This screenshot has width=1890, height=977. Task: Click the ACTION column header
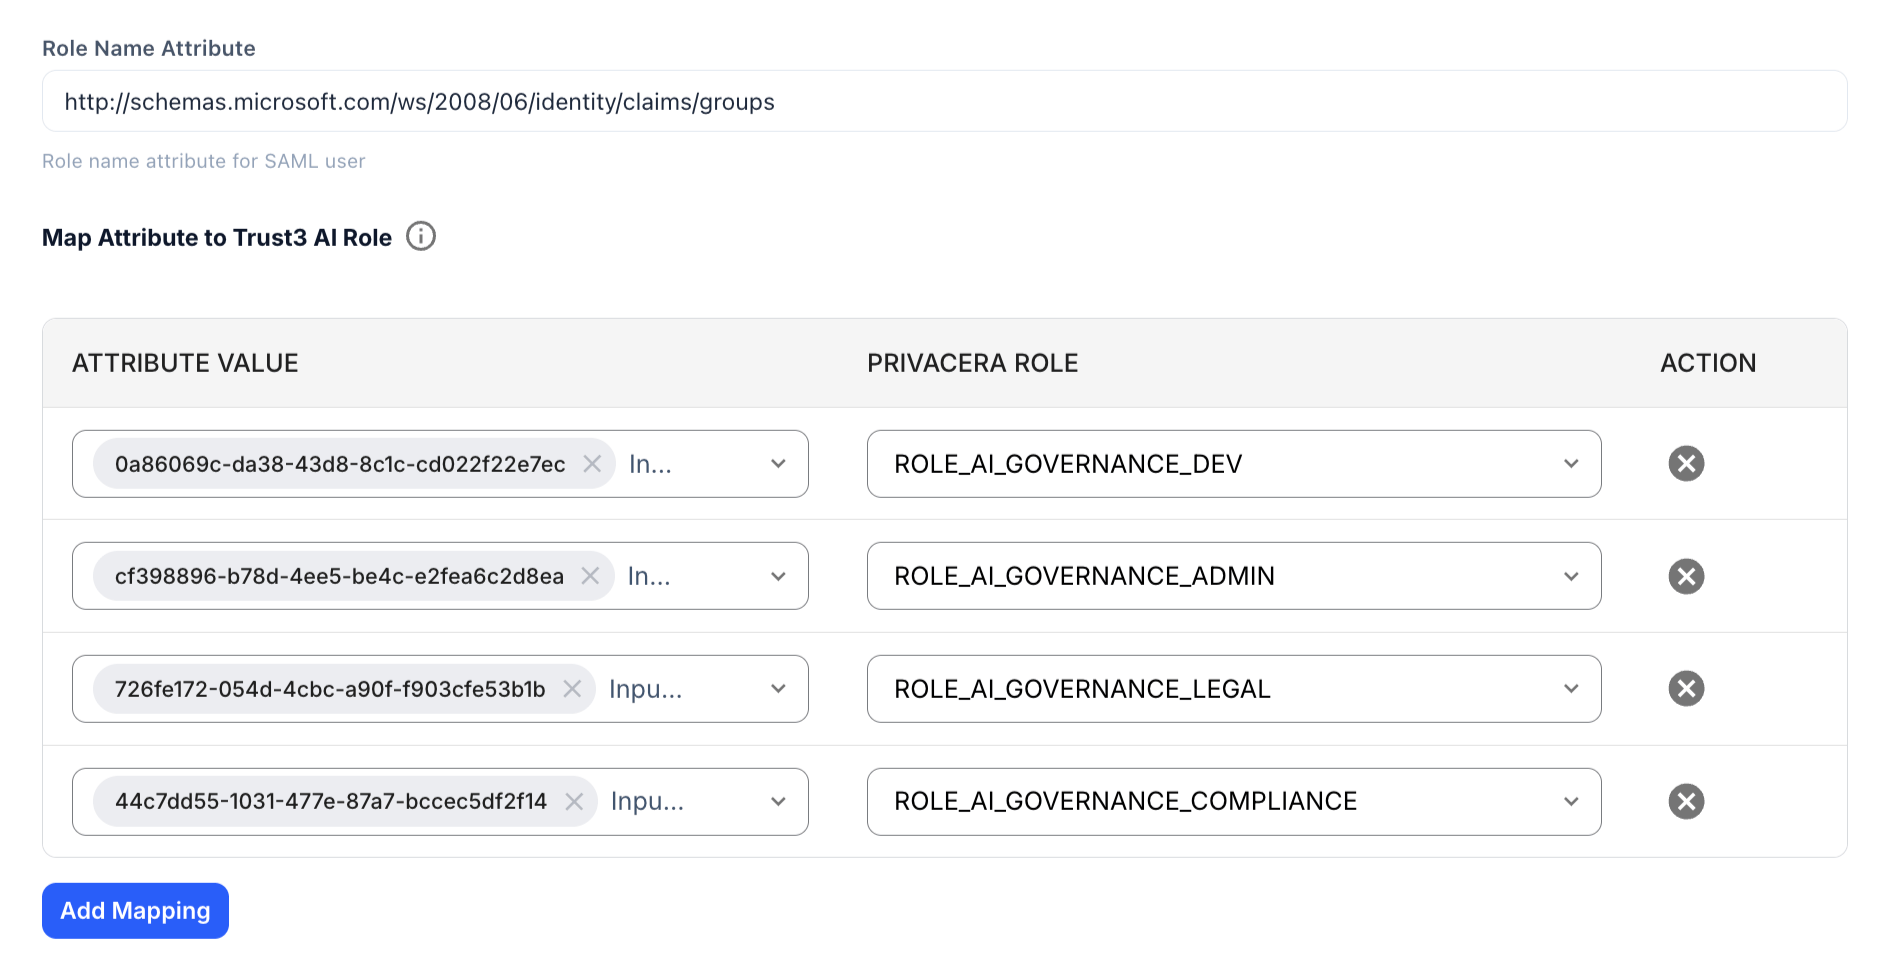pos(1708,363)
